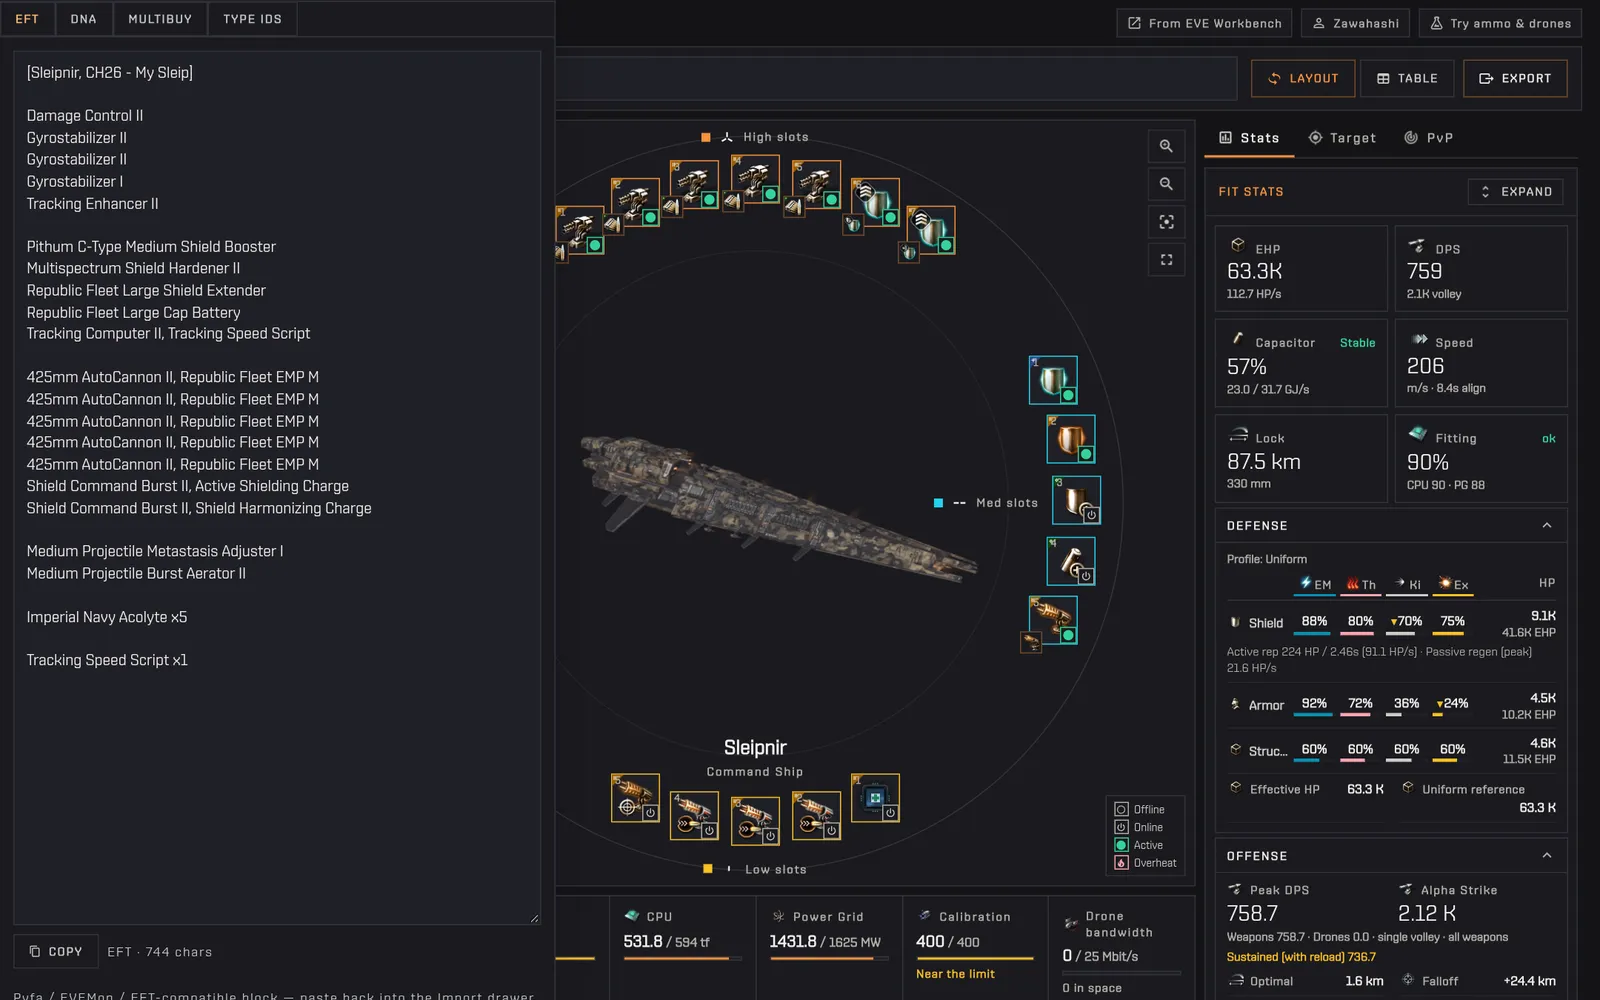This screenshot has height=1000, width=1600.
Task: Click script charge icon below med slot 5
Action: (1031, 643)
